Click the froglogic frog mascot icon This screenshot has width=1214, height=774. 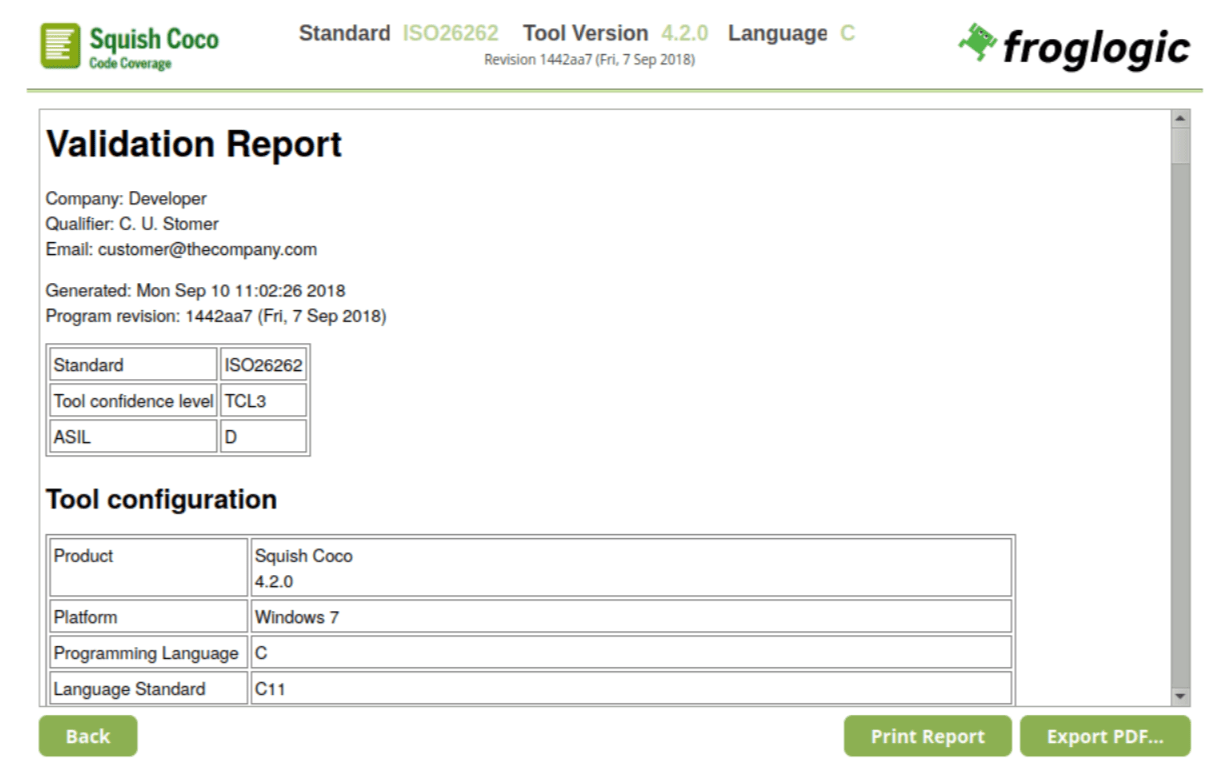click(x=977, y=42)
